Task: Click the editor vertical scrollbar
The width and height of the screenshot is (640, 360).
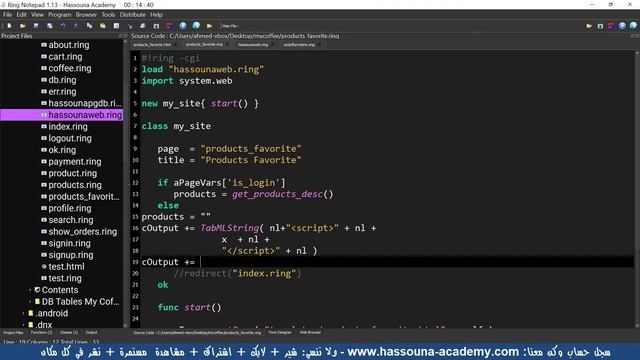Action: [x=637, y=189]
